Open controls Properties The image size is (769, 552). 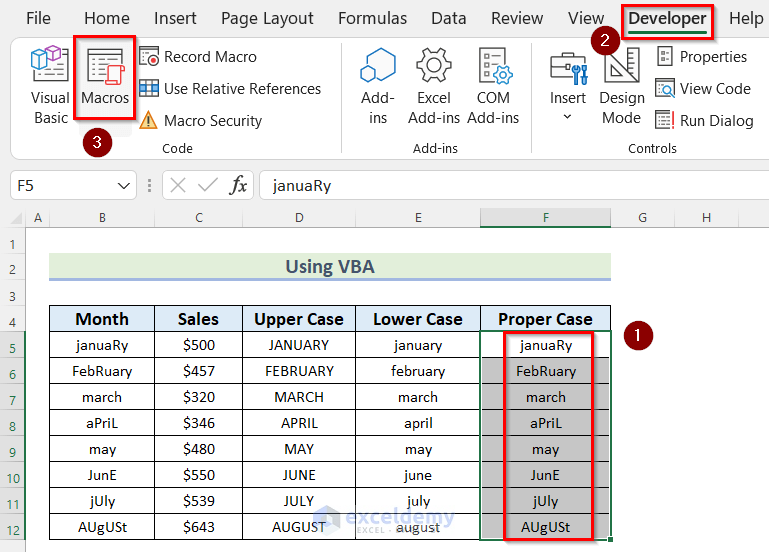[x=701, y=57]
